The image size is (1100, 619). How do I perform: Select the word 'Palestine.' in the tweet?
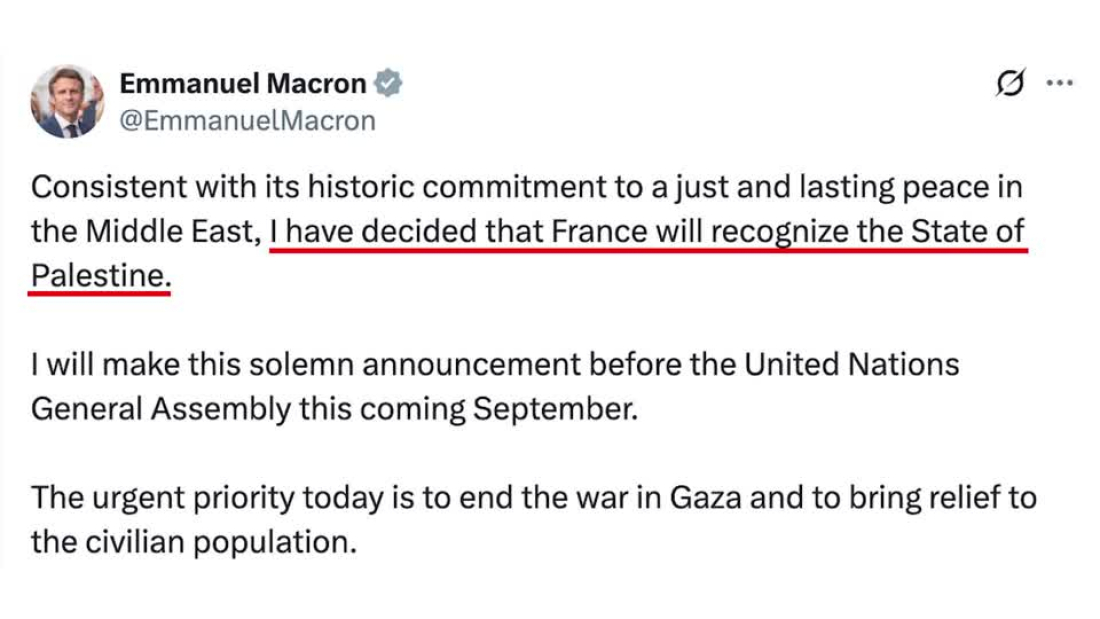tap(101, 276)
